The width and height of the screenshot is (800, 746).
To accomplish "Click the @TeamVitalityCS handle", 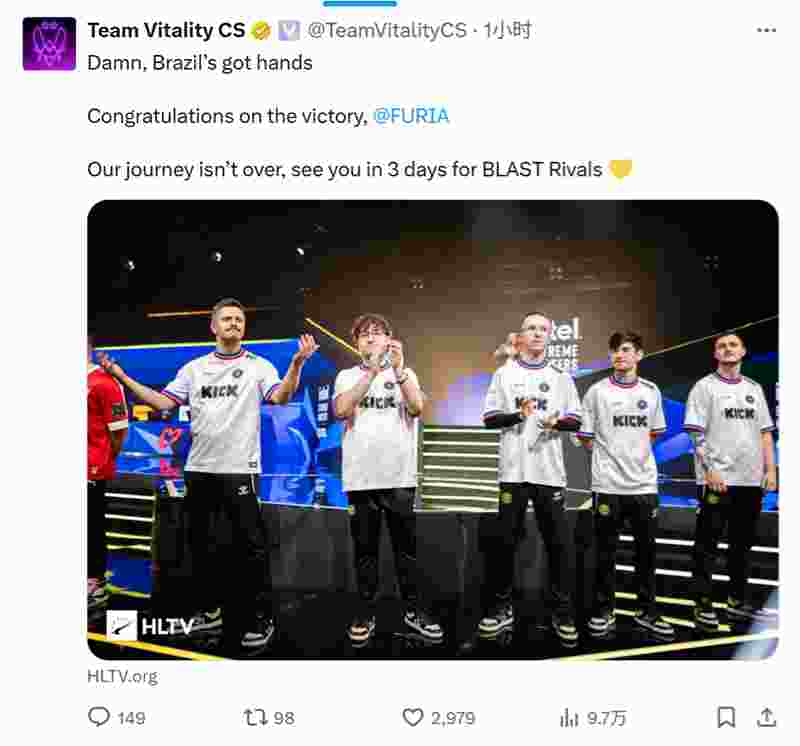I will pyautogui.click(x=387, y=31).
